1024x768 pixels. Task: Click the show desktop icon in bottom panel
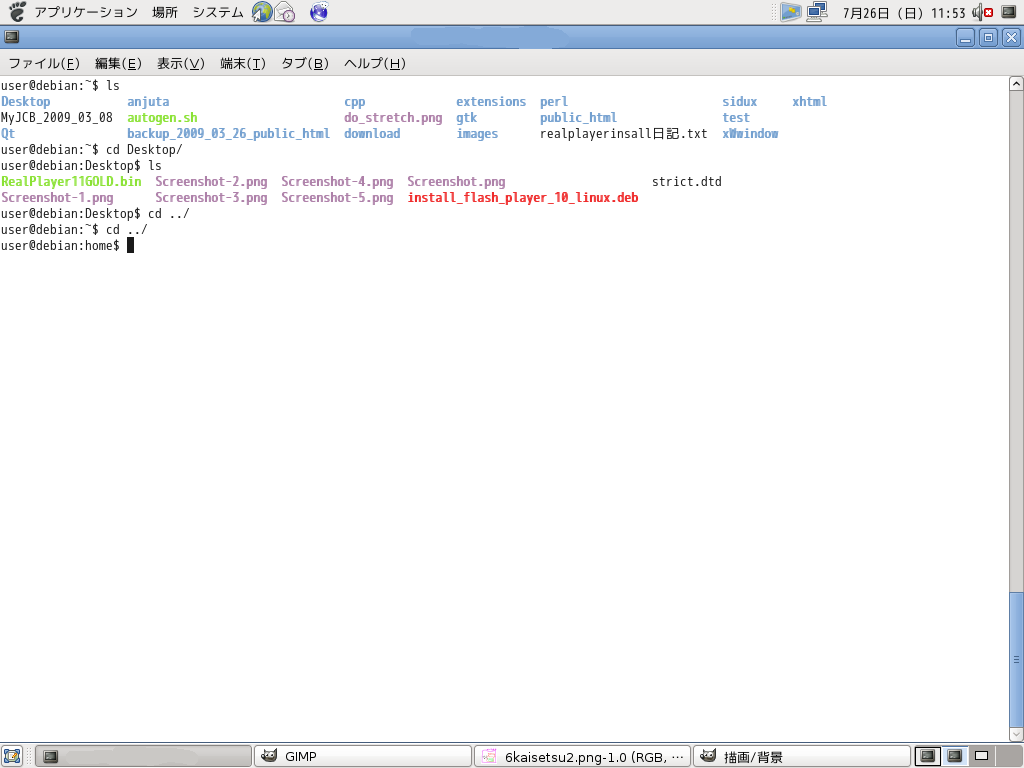pyautogui.click(x=12, y=756)
